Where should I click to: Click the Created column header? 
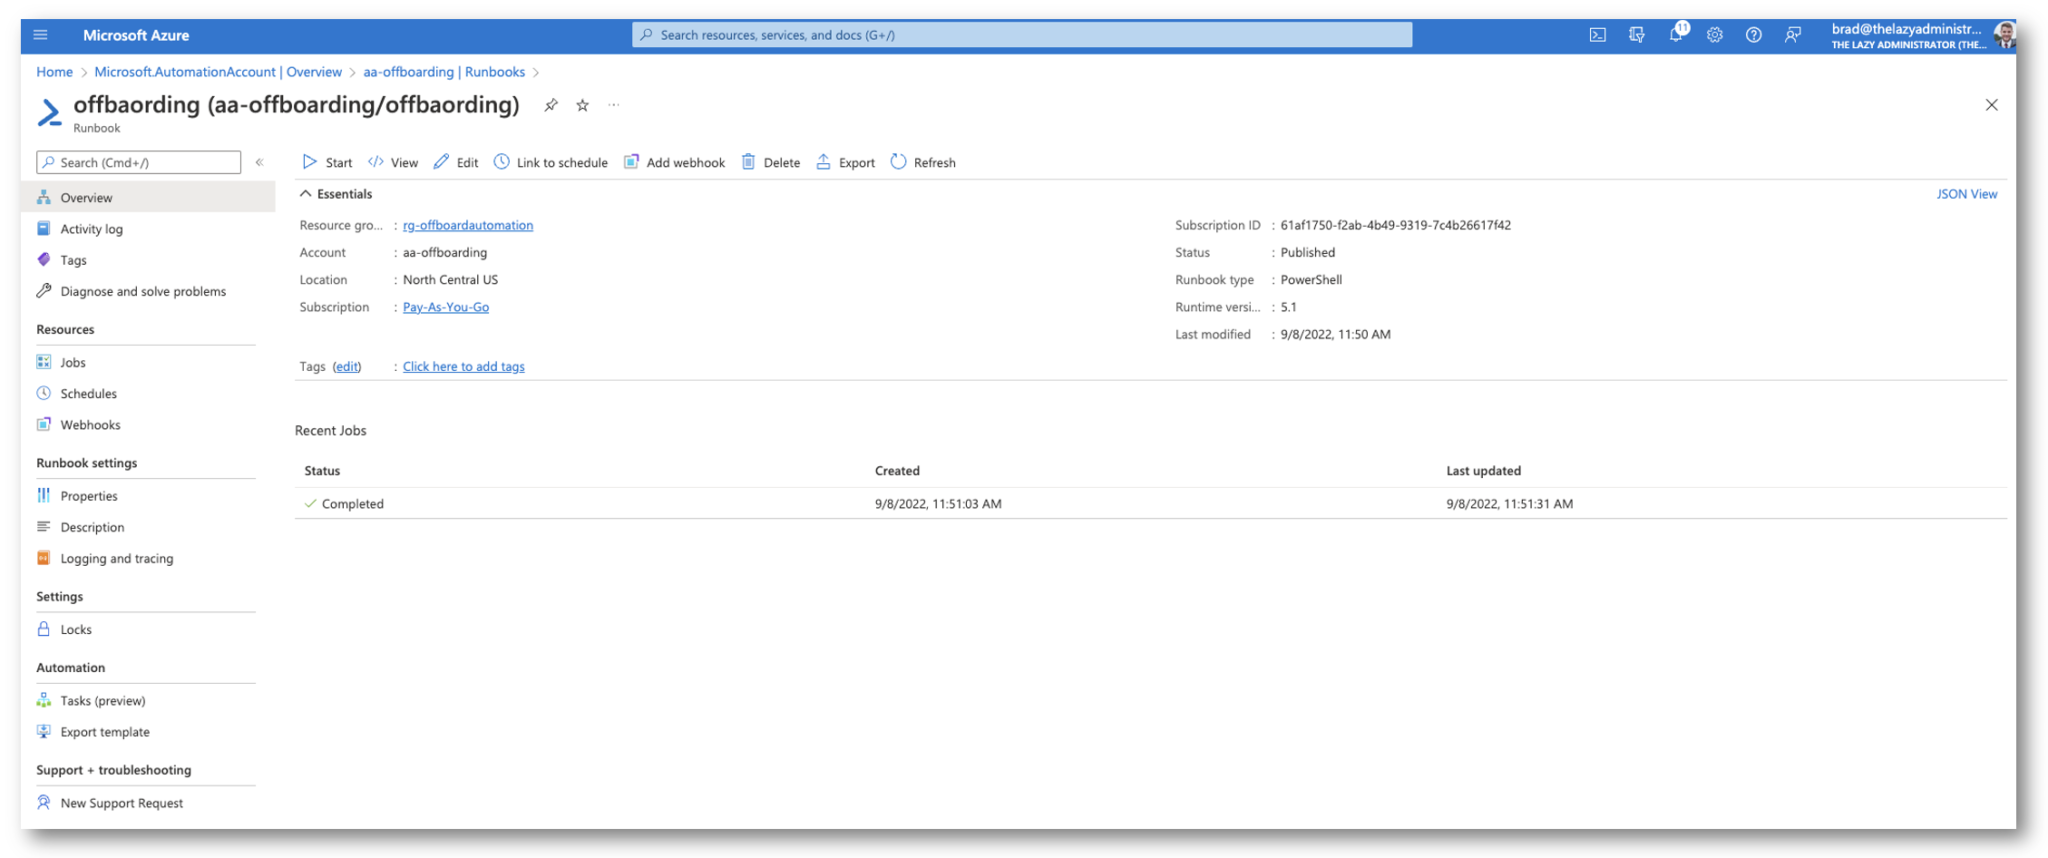pyautogui.click(x=897, y=470)
